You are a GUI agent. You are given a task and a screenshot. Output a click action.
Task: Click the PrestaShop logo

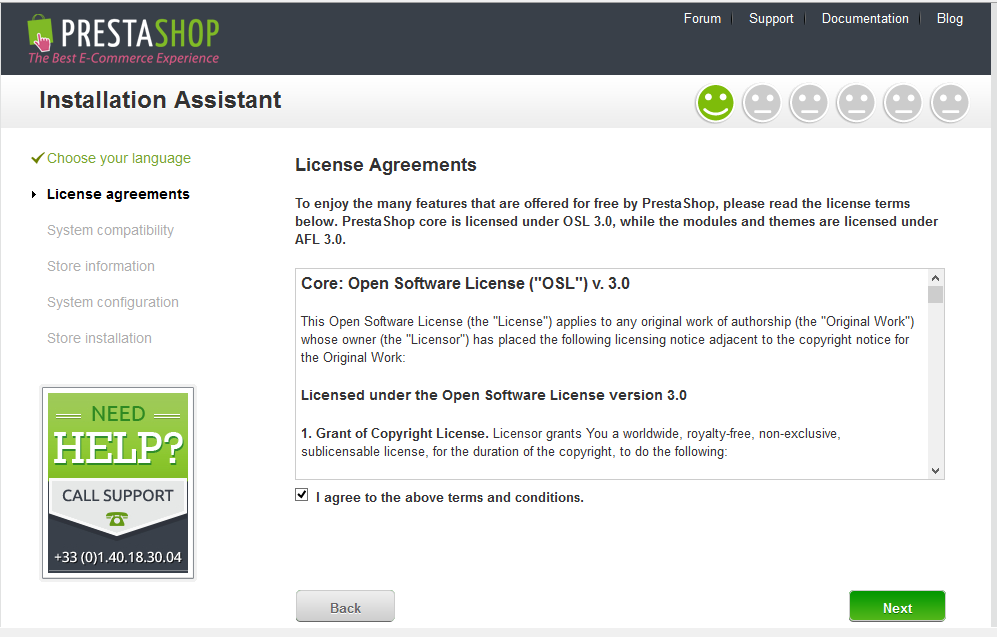[x=123, y=39]
